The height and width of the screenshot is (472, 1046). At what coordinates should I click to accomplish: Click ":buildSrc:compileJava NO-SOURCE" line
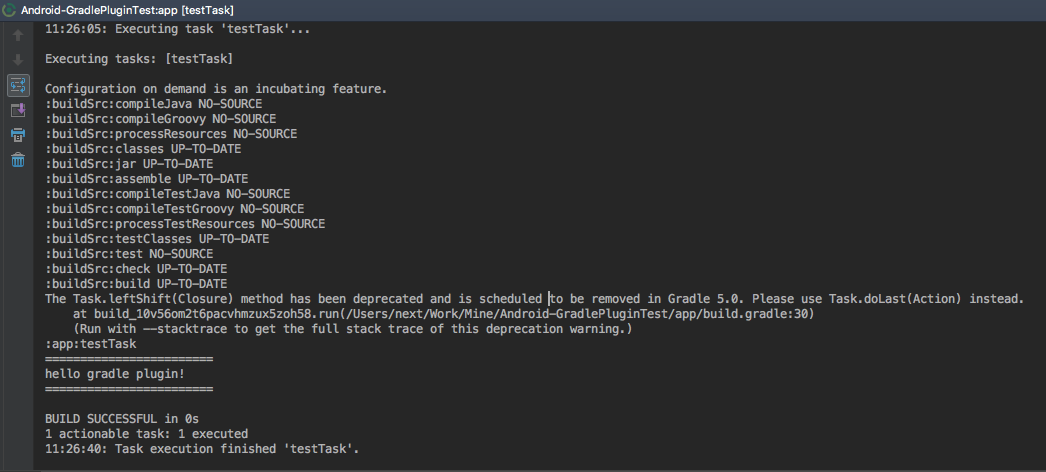point(153,104)
